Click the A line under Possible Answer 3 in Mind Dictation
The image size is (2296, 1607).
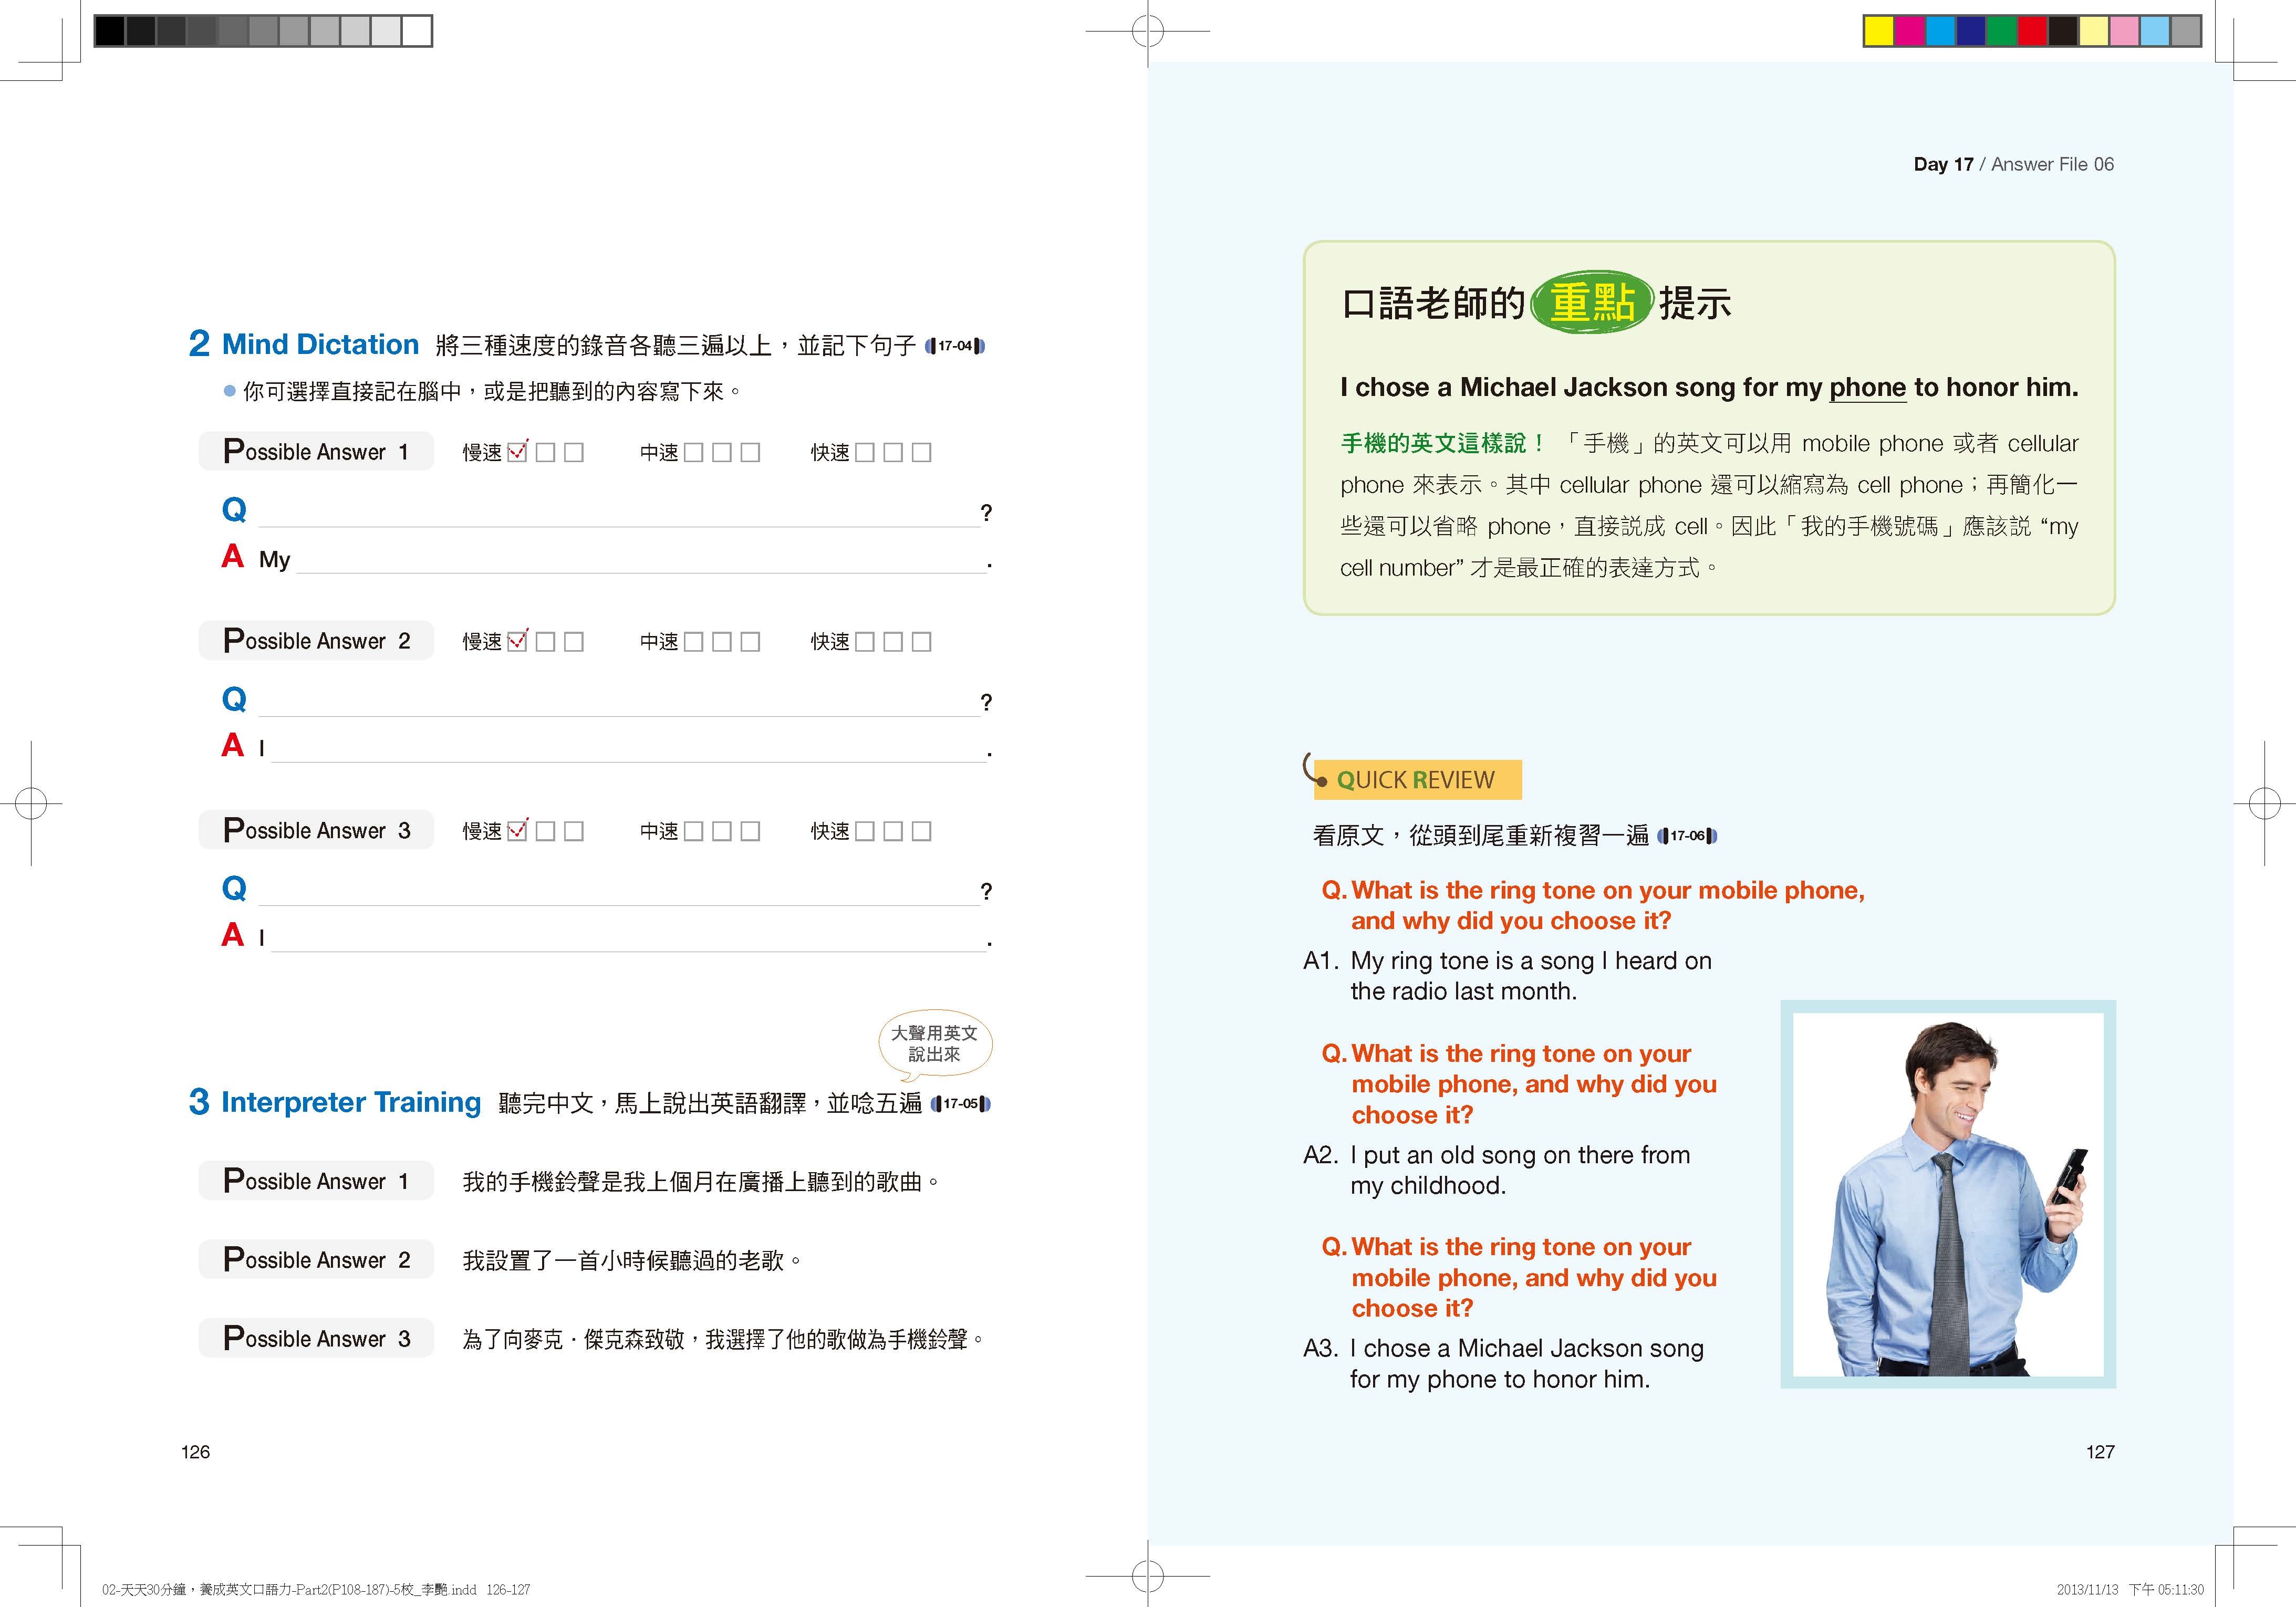[x=629, y=937]
